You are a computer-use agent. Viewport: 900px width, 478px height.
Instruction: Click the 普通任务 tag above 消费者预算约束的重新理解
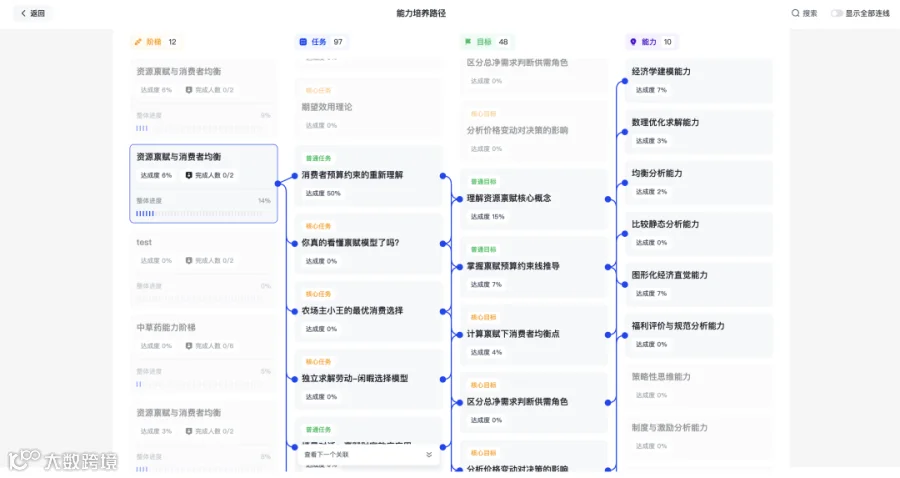point(319,158)
